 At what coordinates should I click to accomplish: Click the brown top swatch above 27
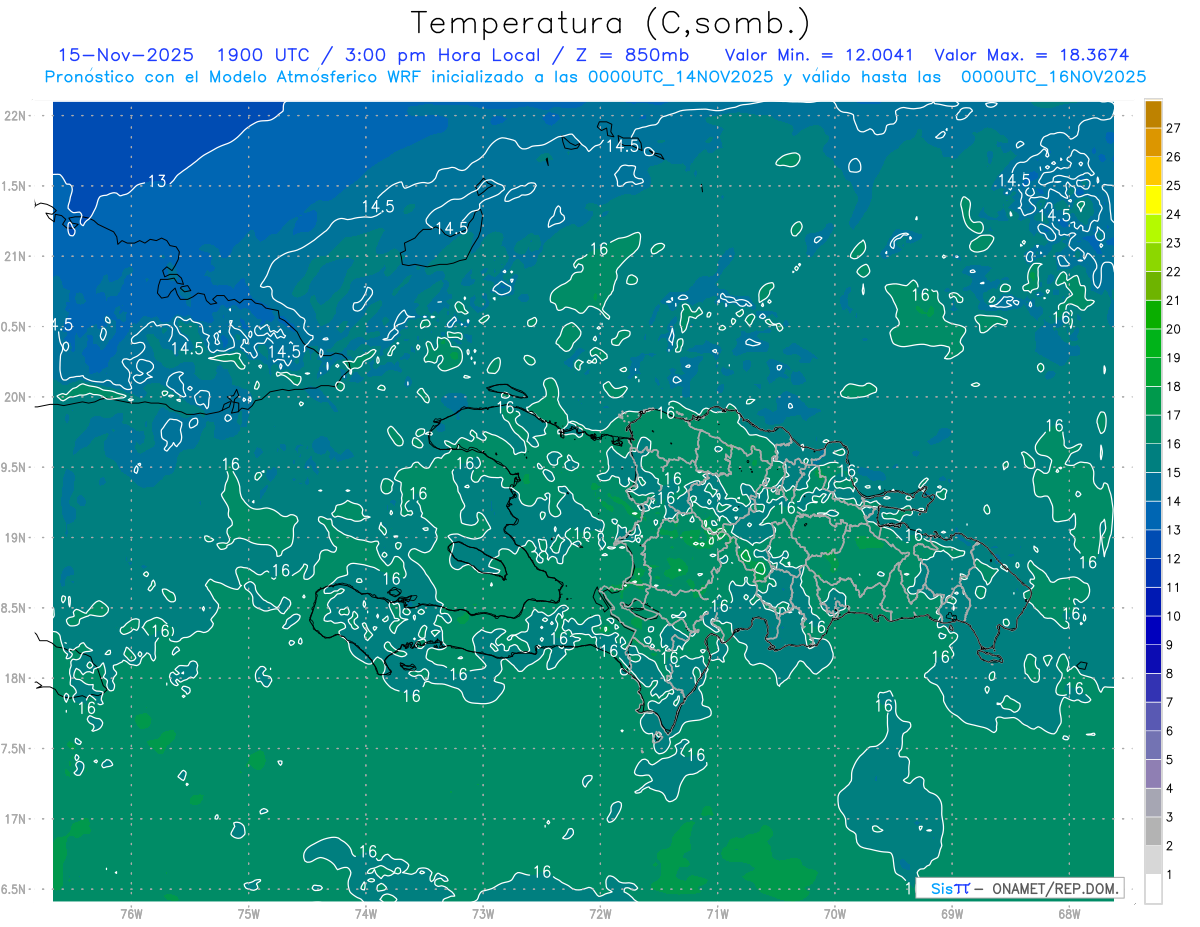(x=1153, y=114)
